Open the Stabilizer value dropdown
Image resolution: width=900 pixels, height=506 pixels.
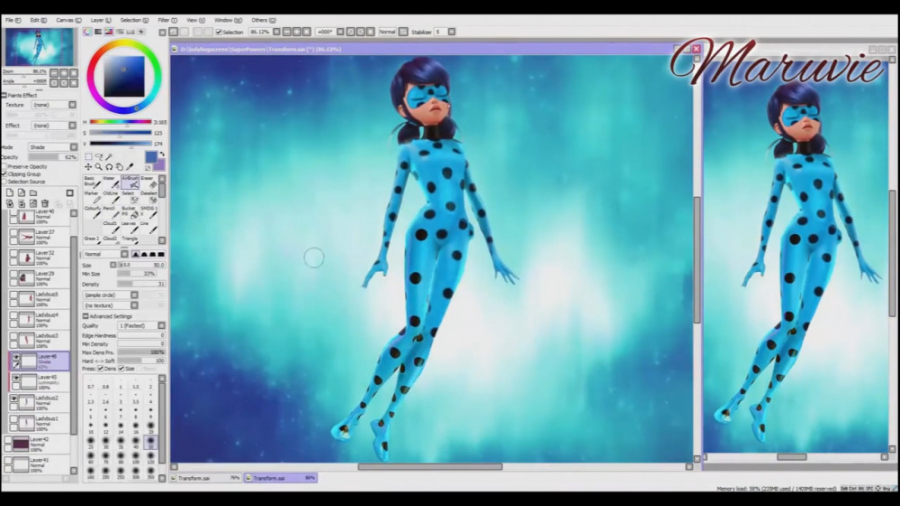(x=452, y=32)
